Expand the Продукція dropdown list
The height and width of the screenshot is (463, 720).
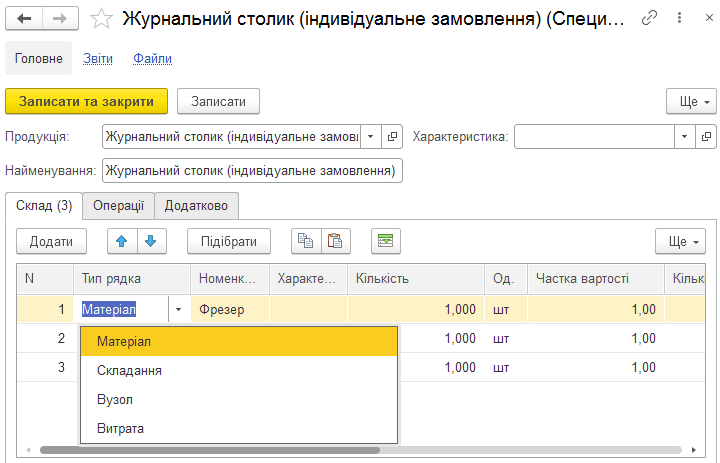(x=371, y=136)
